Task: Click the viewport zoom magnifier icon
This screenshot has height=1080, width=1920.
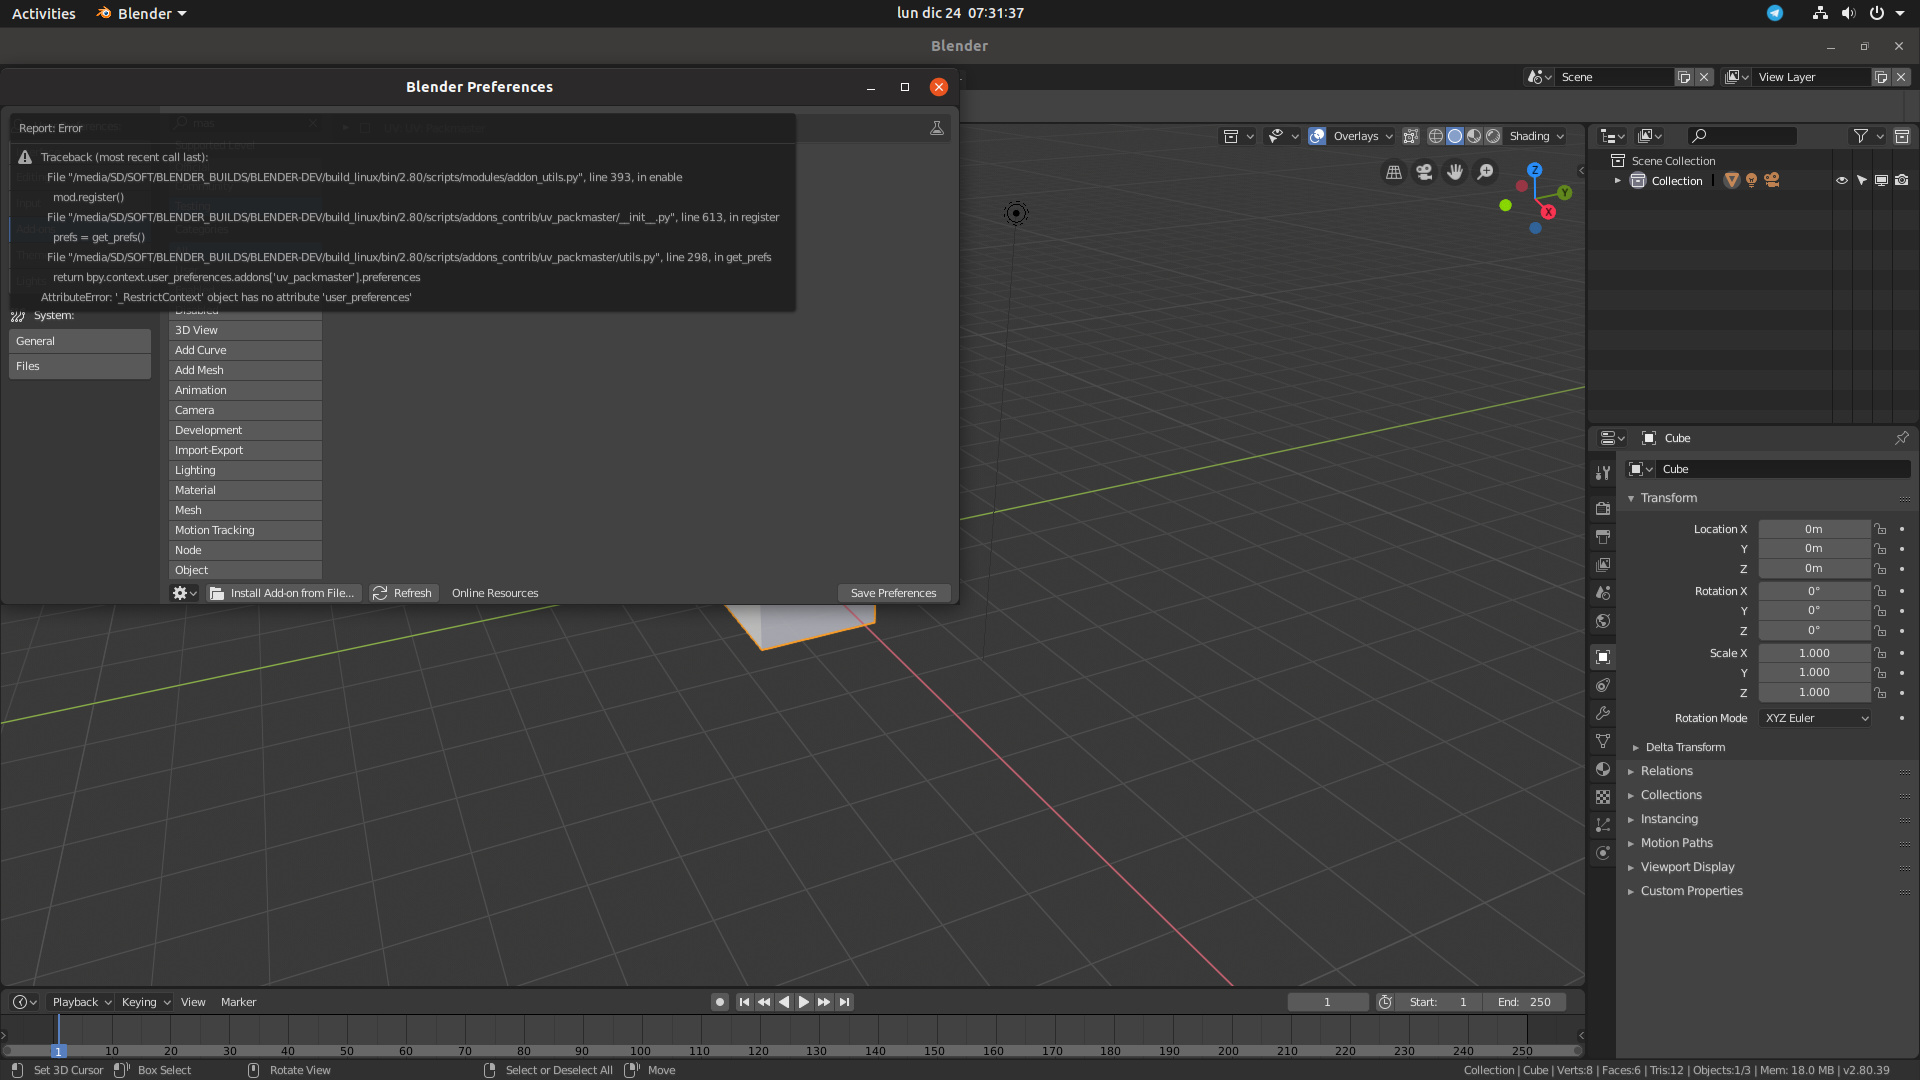Action: (x=1486, y=172)
